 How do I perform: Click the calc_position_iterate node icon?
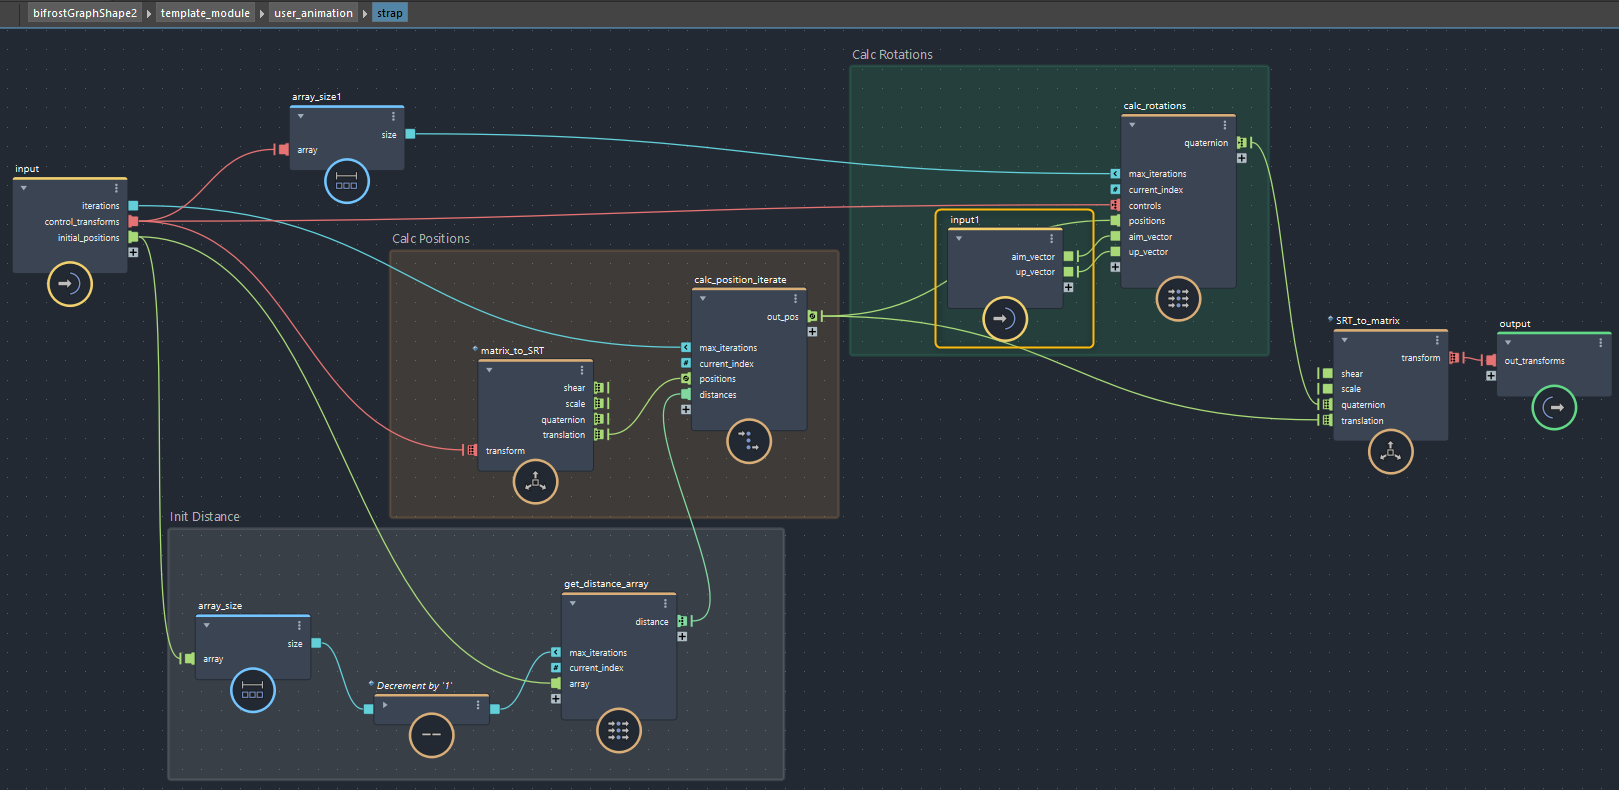click(749, 441)
